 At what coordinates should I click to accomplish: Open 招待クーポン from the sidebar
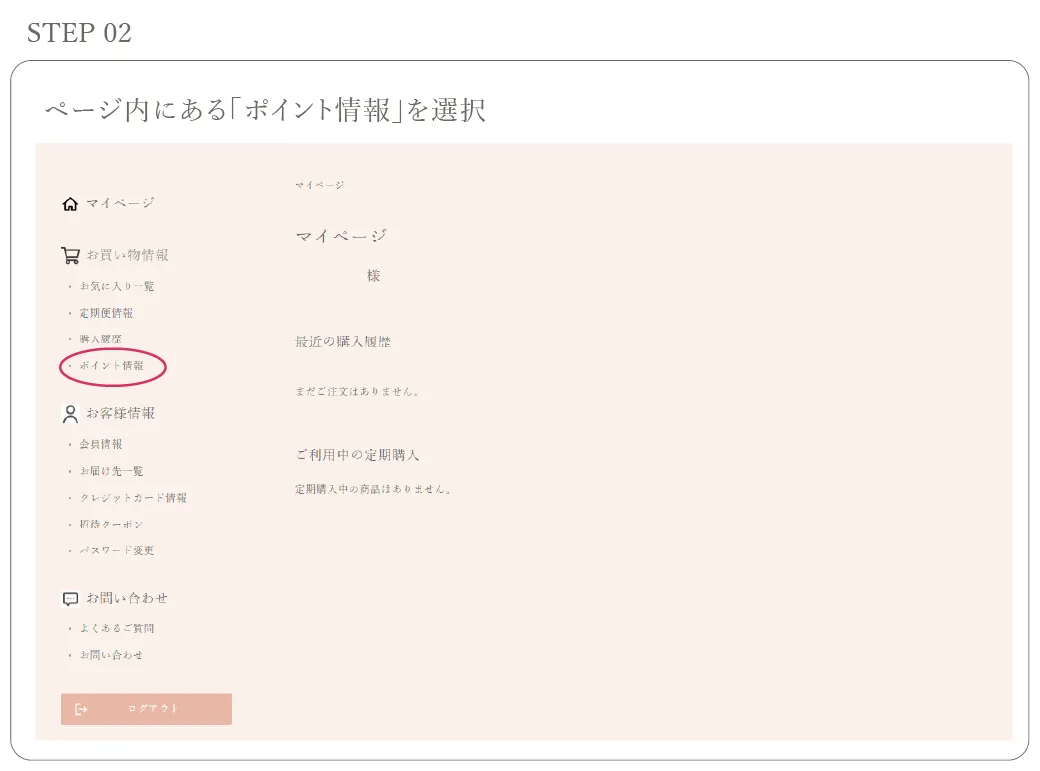110,524
